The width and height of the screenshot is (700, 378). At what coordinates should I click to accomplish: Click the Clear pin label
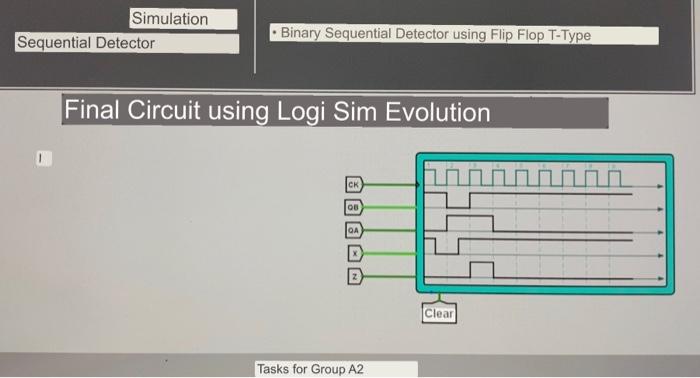click(439, 313)
